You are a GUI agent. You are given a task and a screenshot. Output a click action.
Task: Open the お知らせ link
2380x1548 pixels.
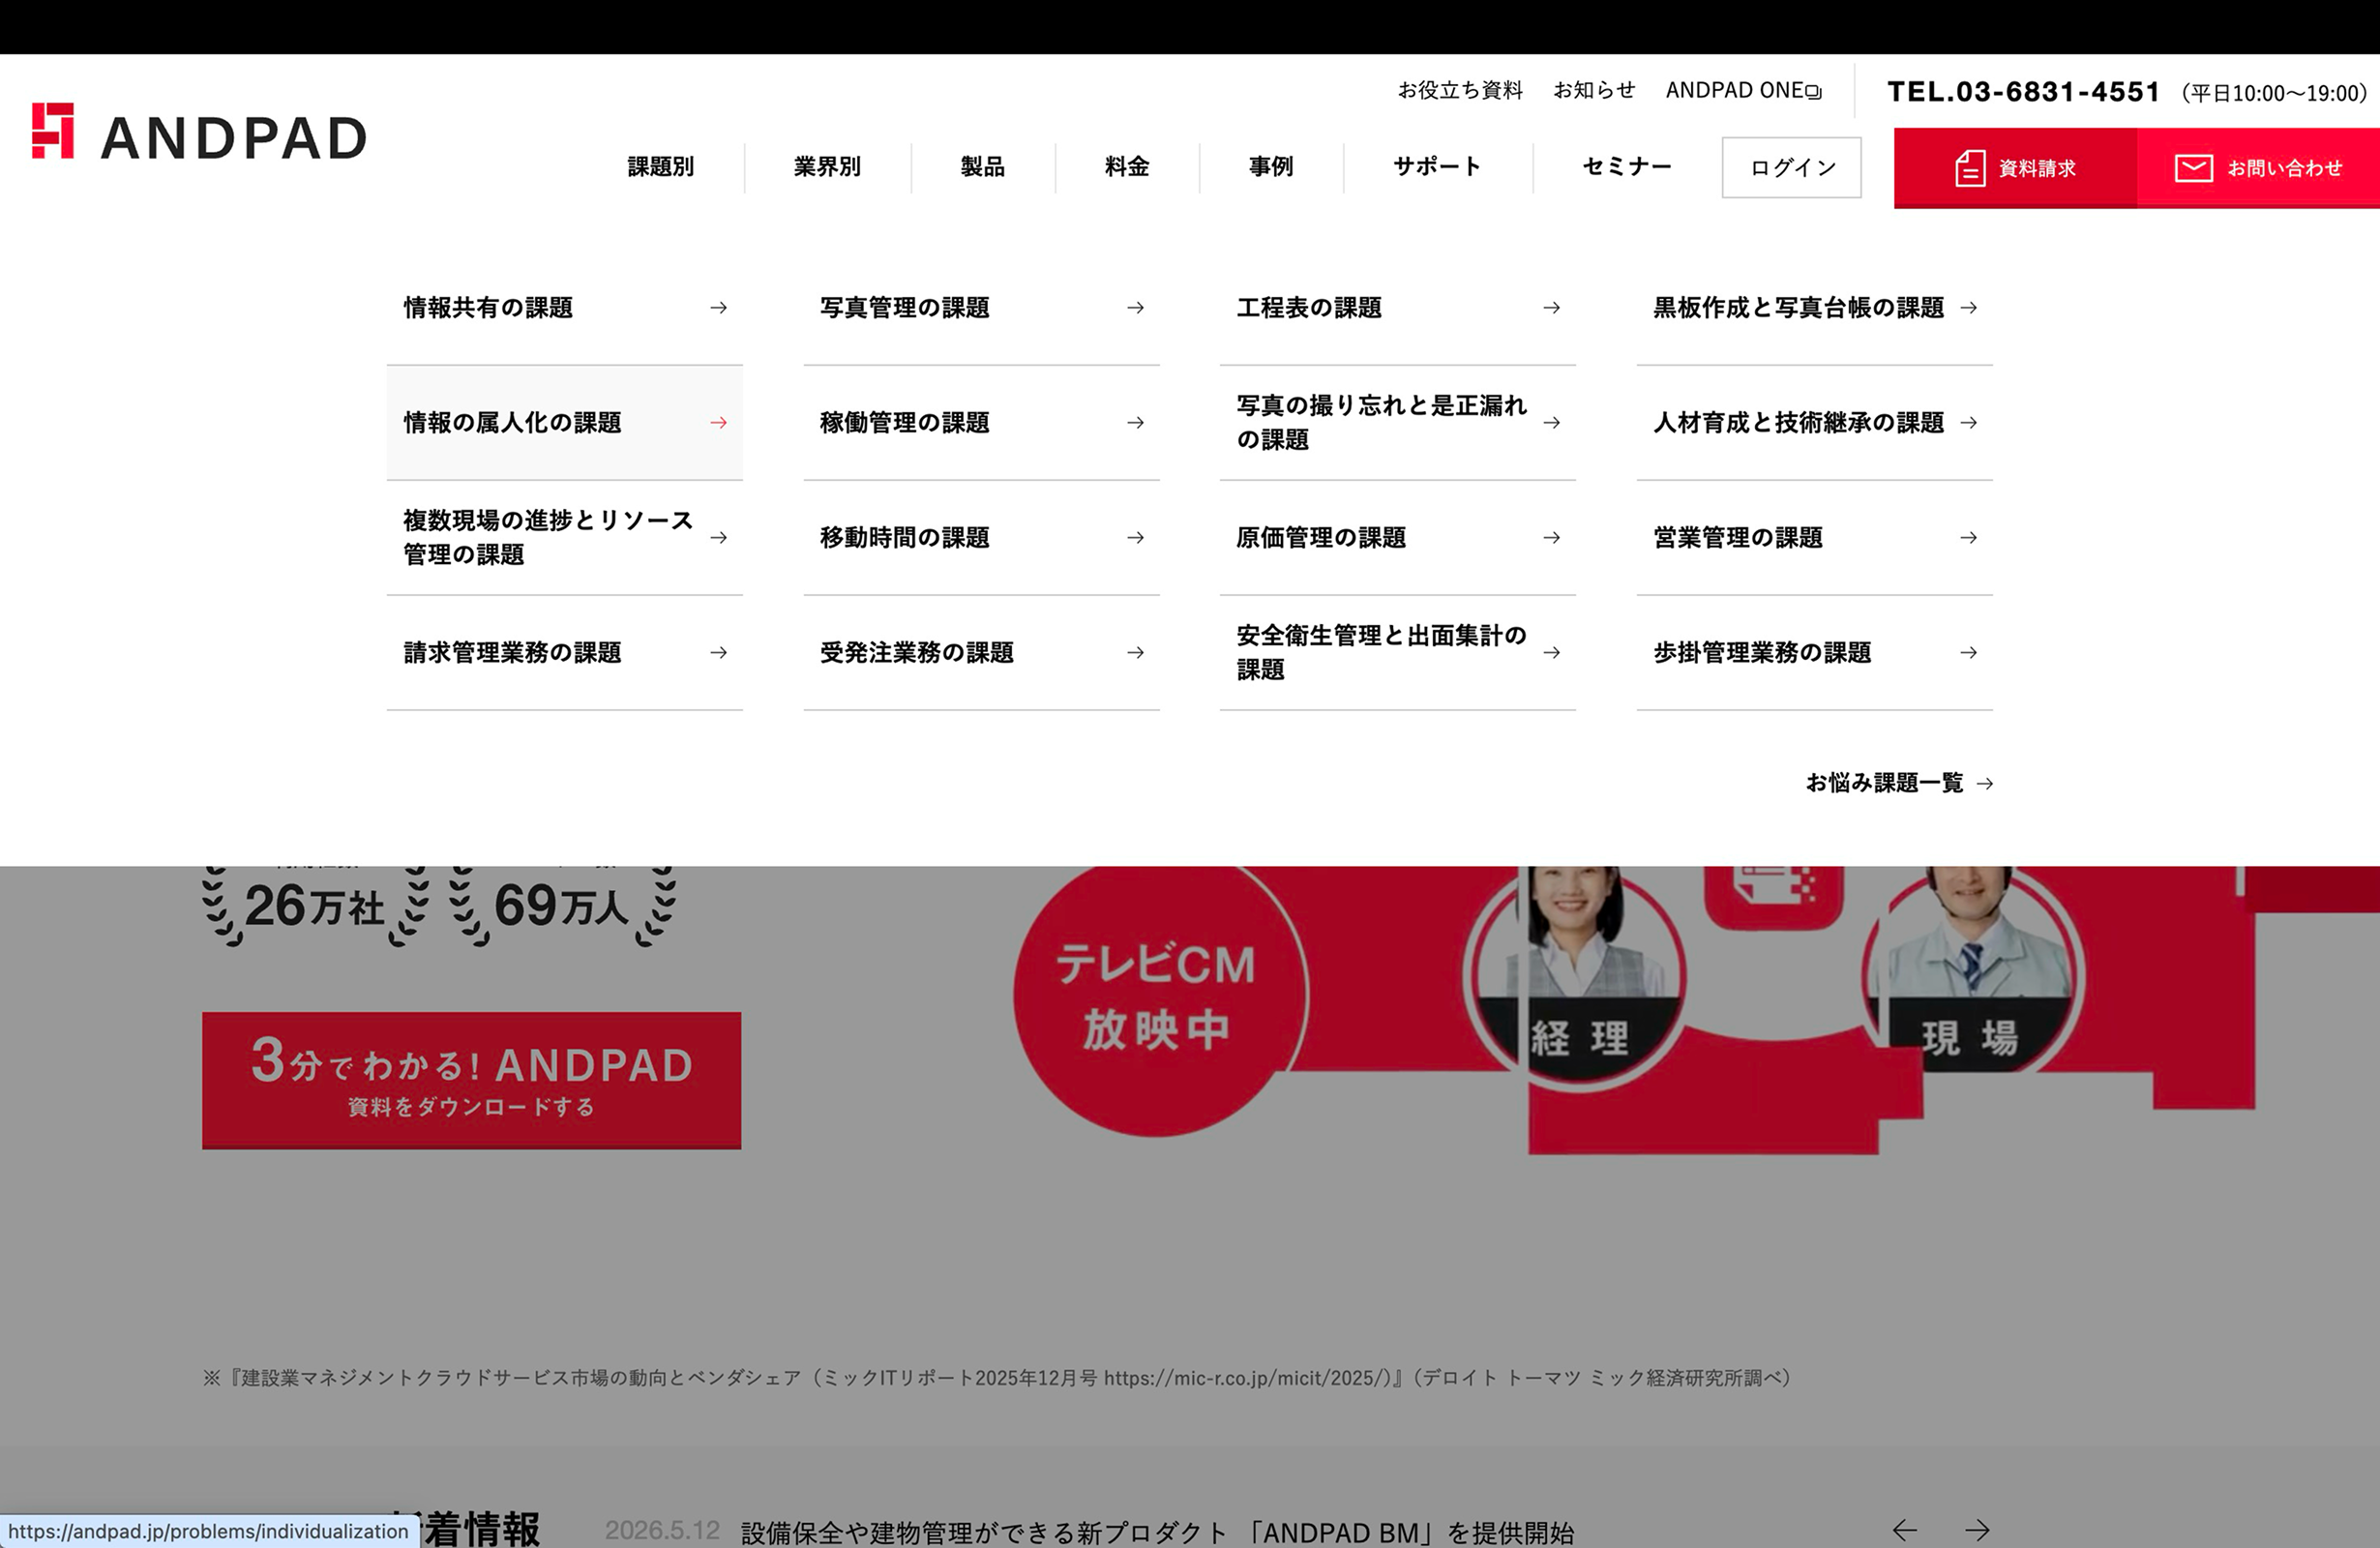[1594, 91]
